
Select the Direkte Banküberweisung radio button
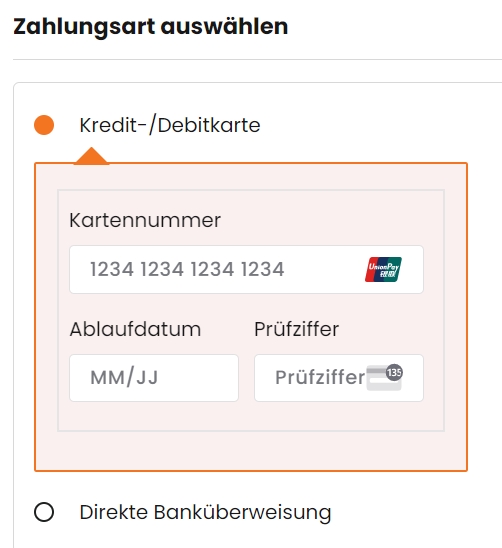pyautogui.click(x=44, y=512)
